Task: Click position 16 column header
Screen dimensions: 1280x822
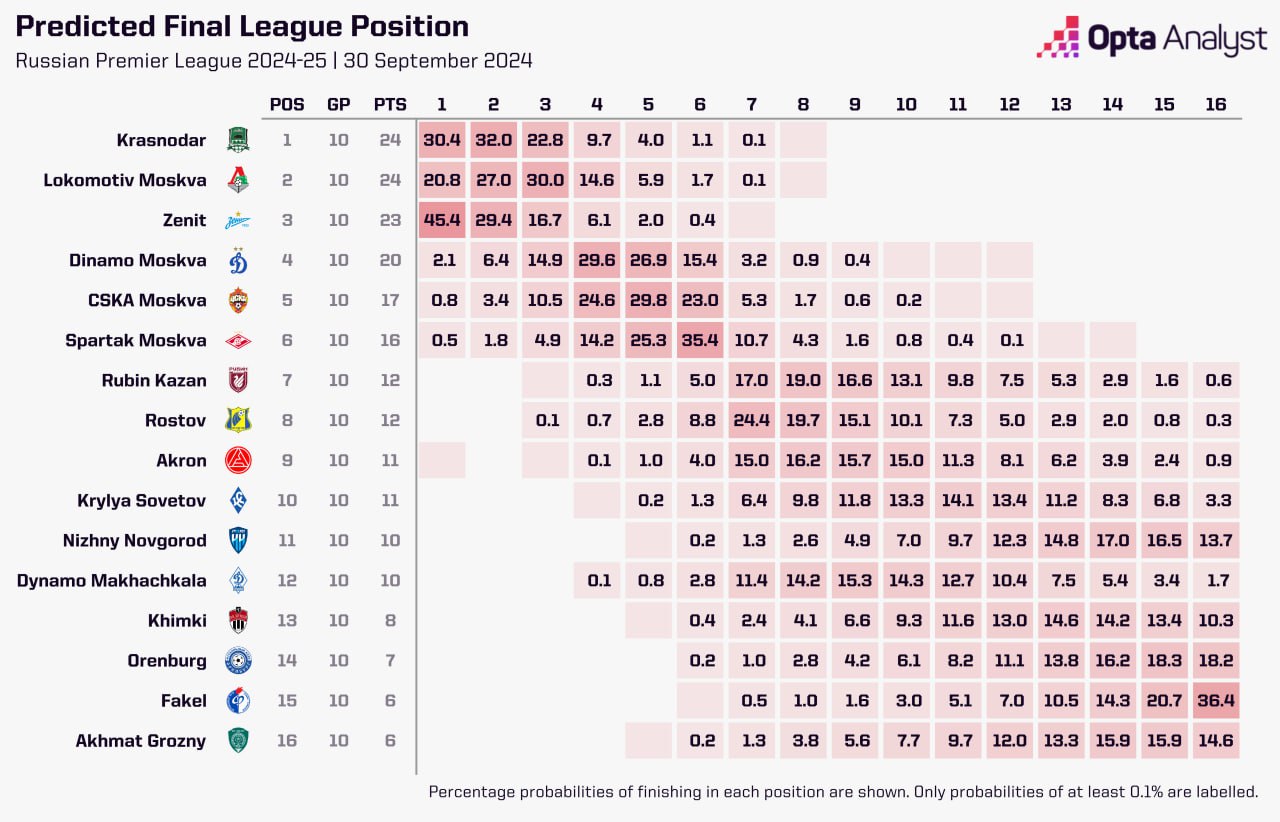Action: click(x=1216, y=104)
